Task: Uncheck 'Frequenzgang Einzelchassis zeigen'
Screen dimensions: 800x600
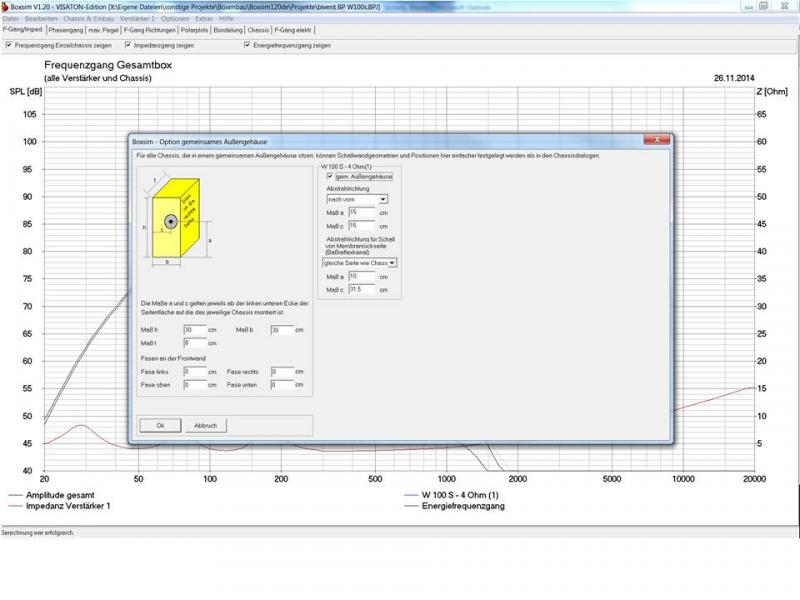Action: point(9,44)
